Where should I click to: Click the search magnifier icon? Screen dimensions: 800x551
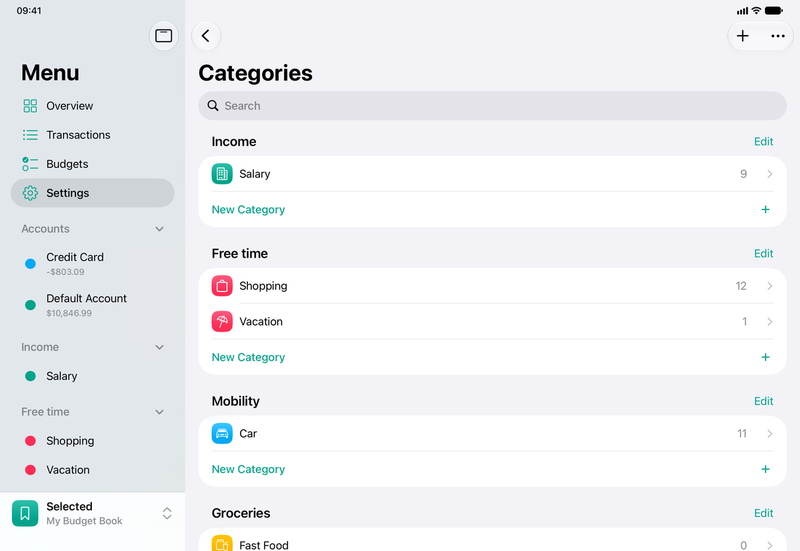click(213, 106)
